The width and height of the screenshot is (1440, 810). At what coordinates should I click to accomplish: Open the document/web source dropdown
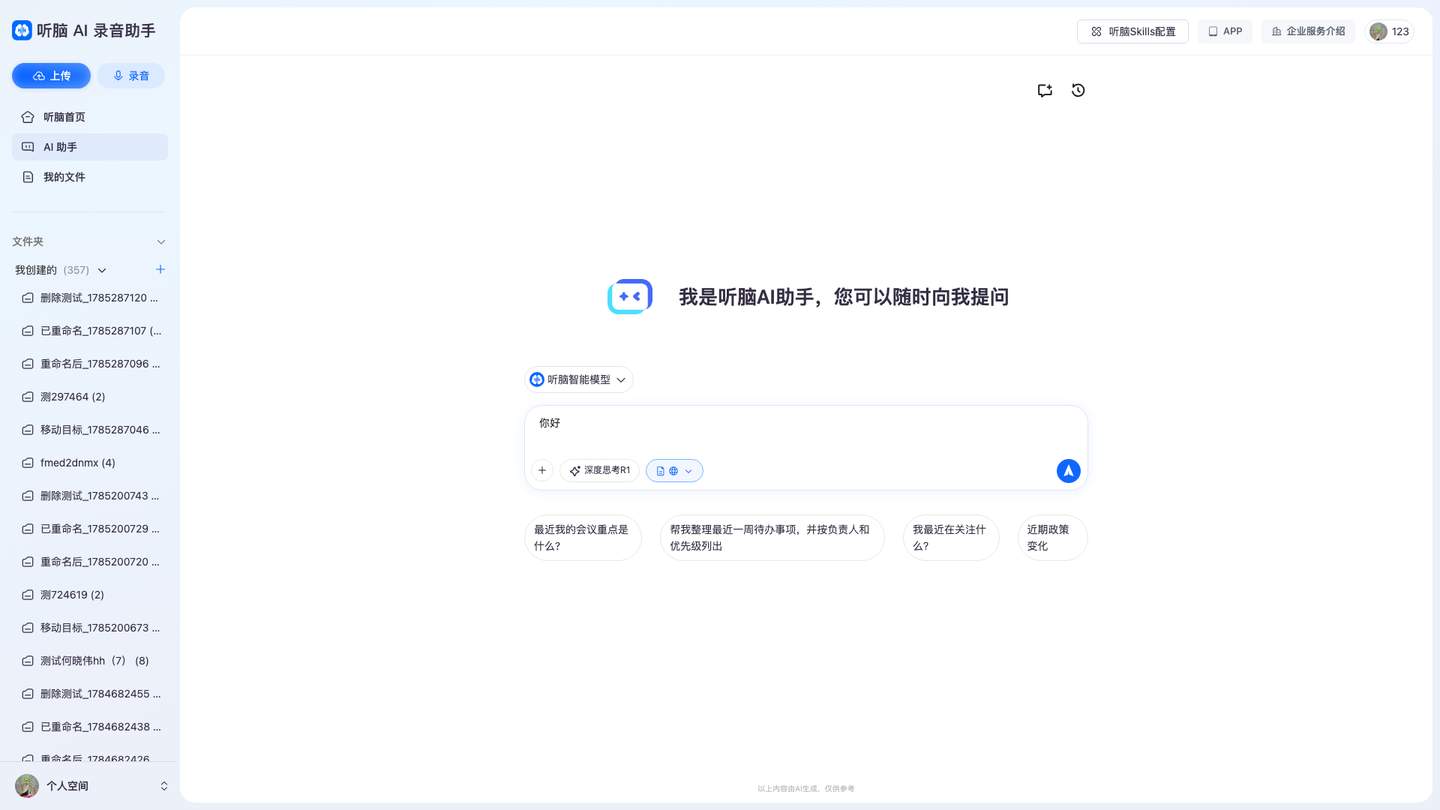(675, 470)
